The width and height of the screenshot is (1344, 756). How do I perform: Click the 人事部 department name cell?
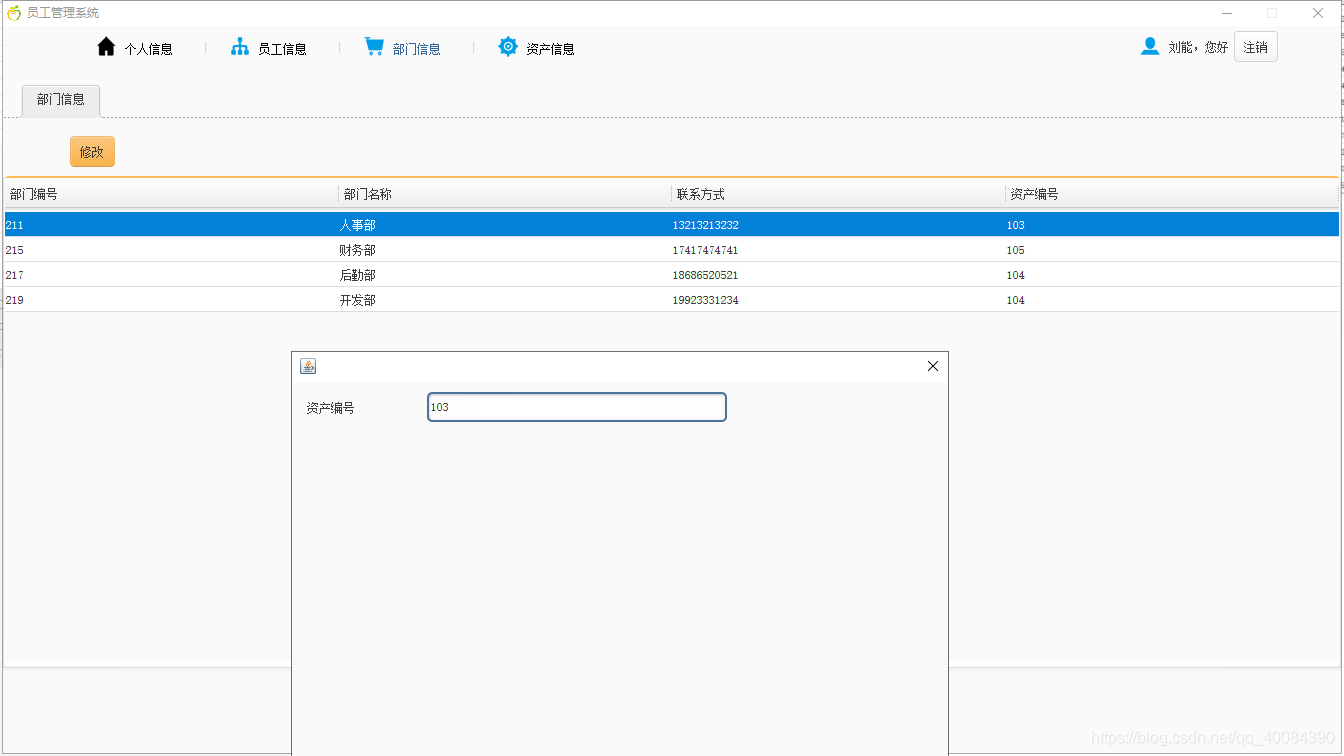pyautogui.click(x=358, y=225)
